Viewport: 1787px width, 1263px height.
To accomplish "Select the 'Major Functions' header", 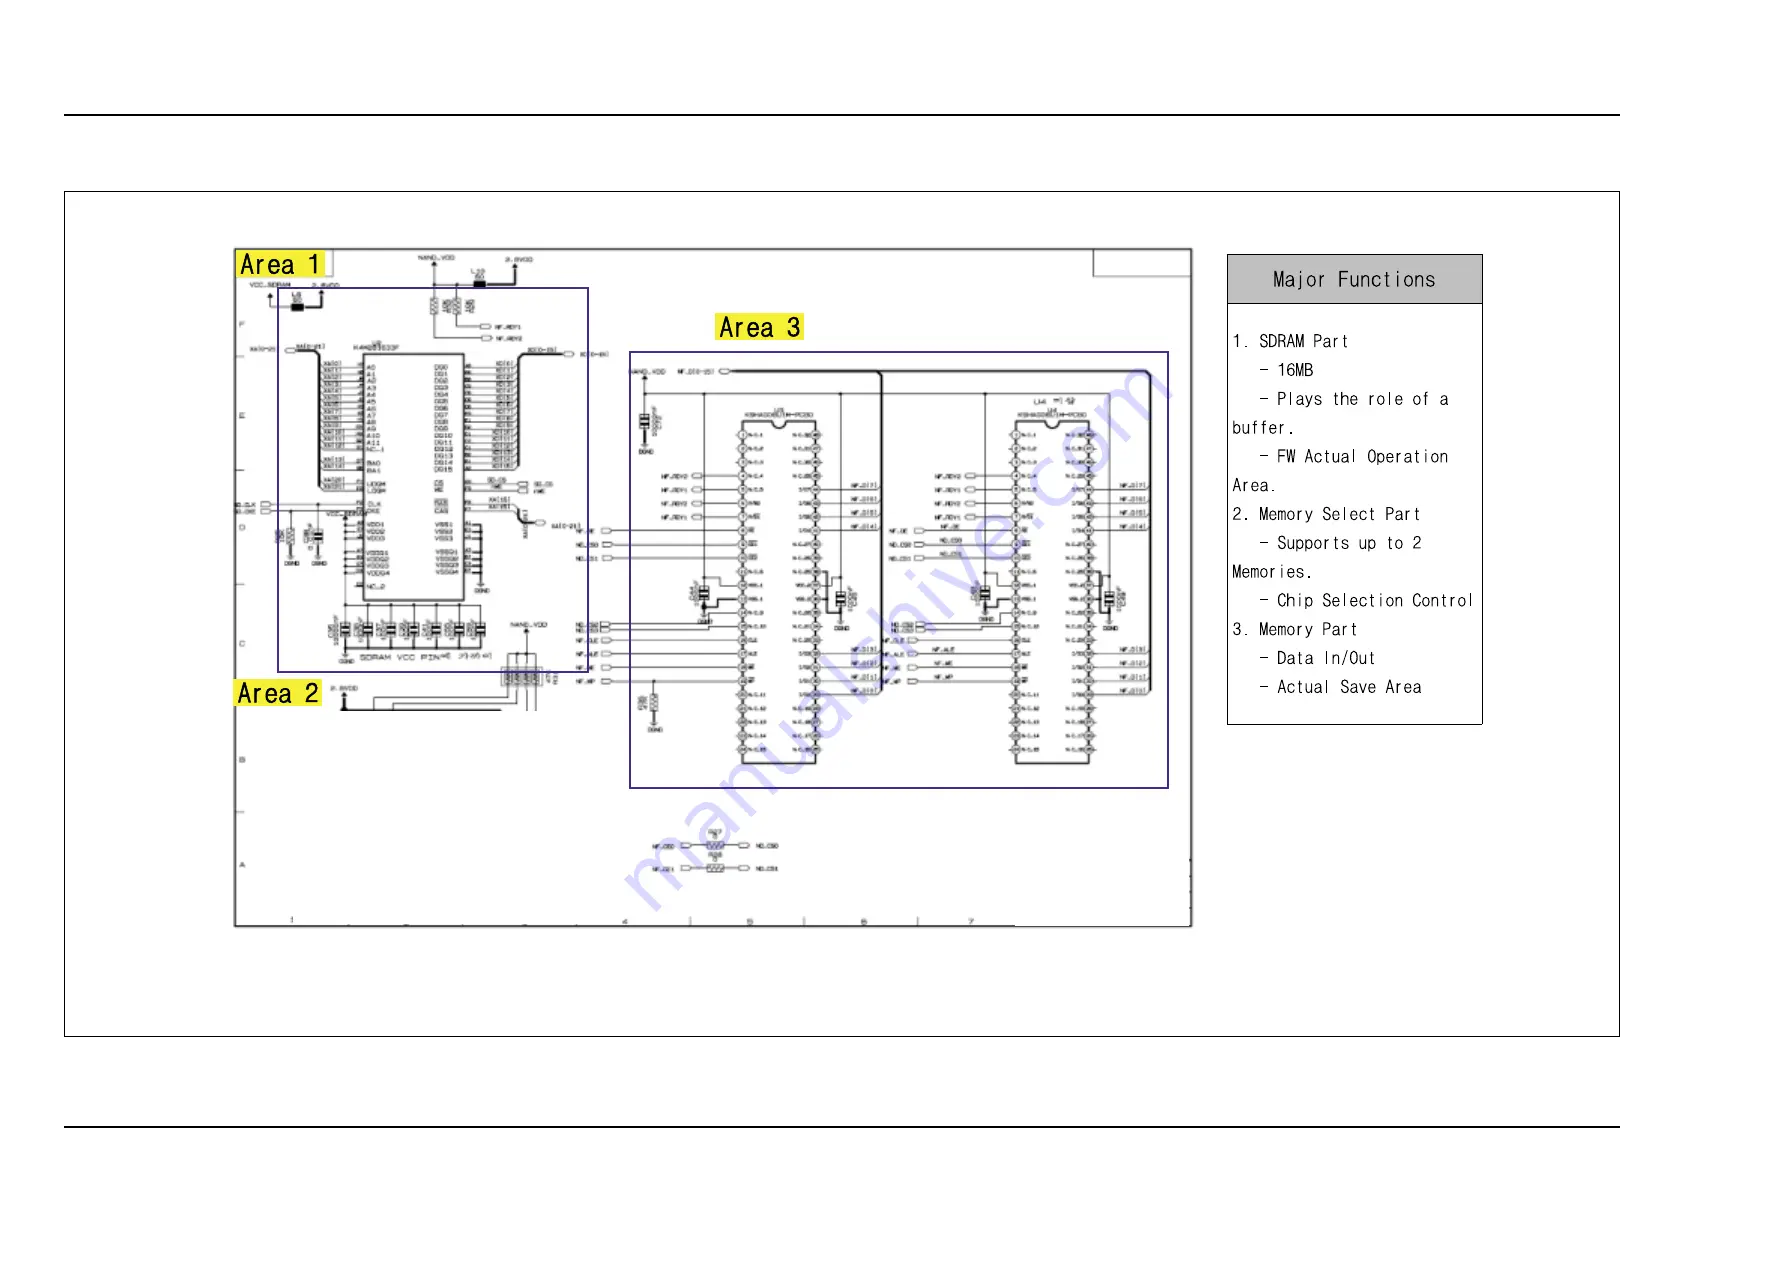I will (1354, 279).
